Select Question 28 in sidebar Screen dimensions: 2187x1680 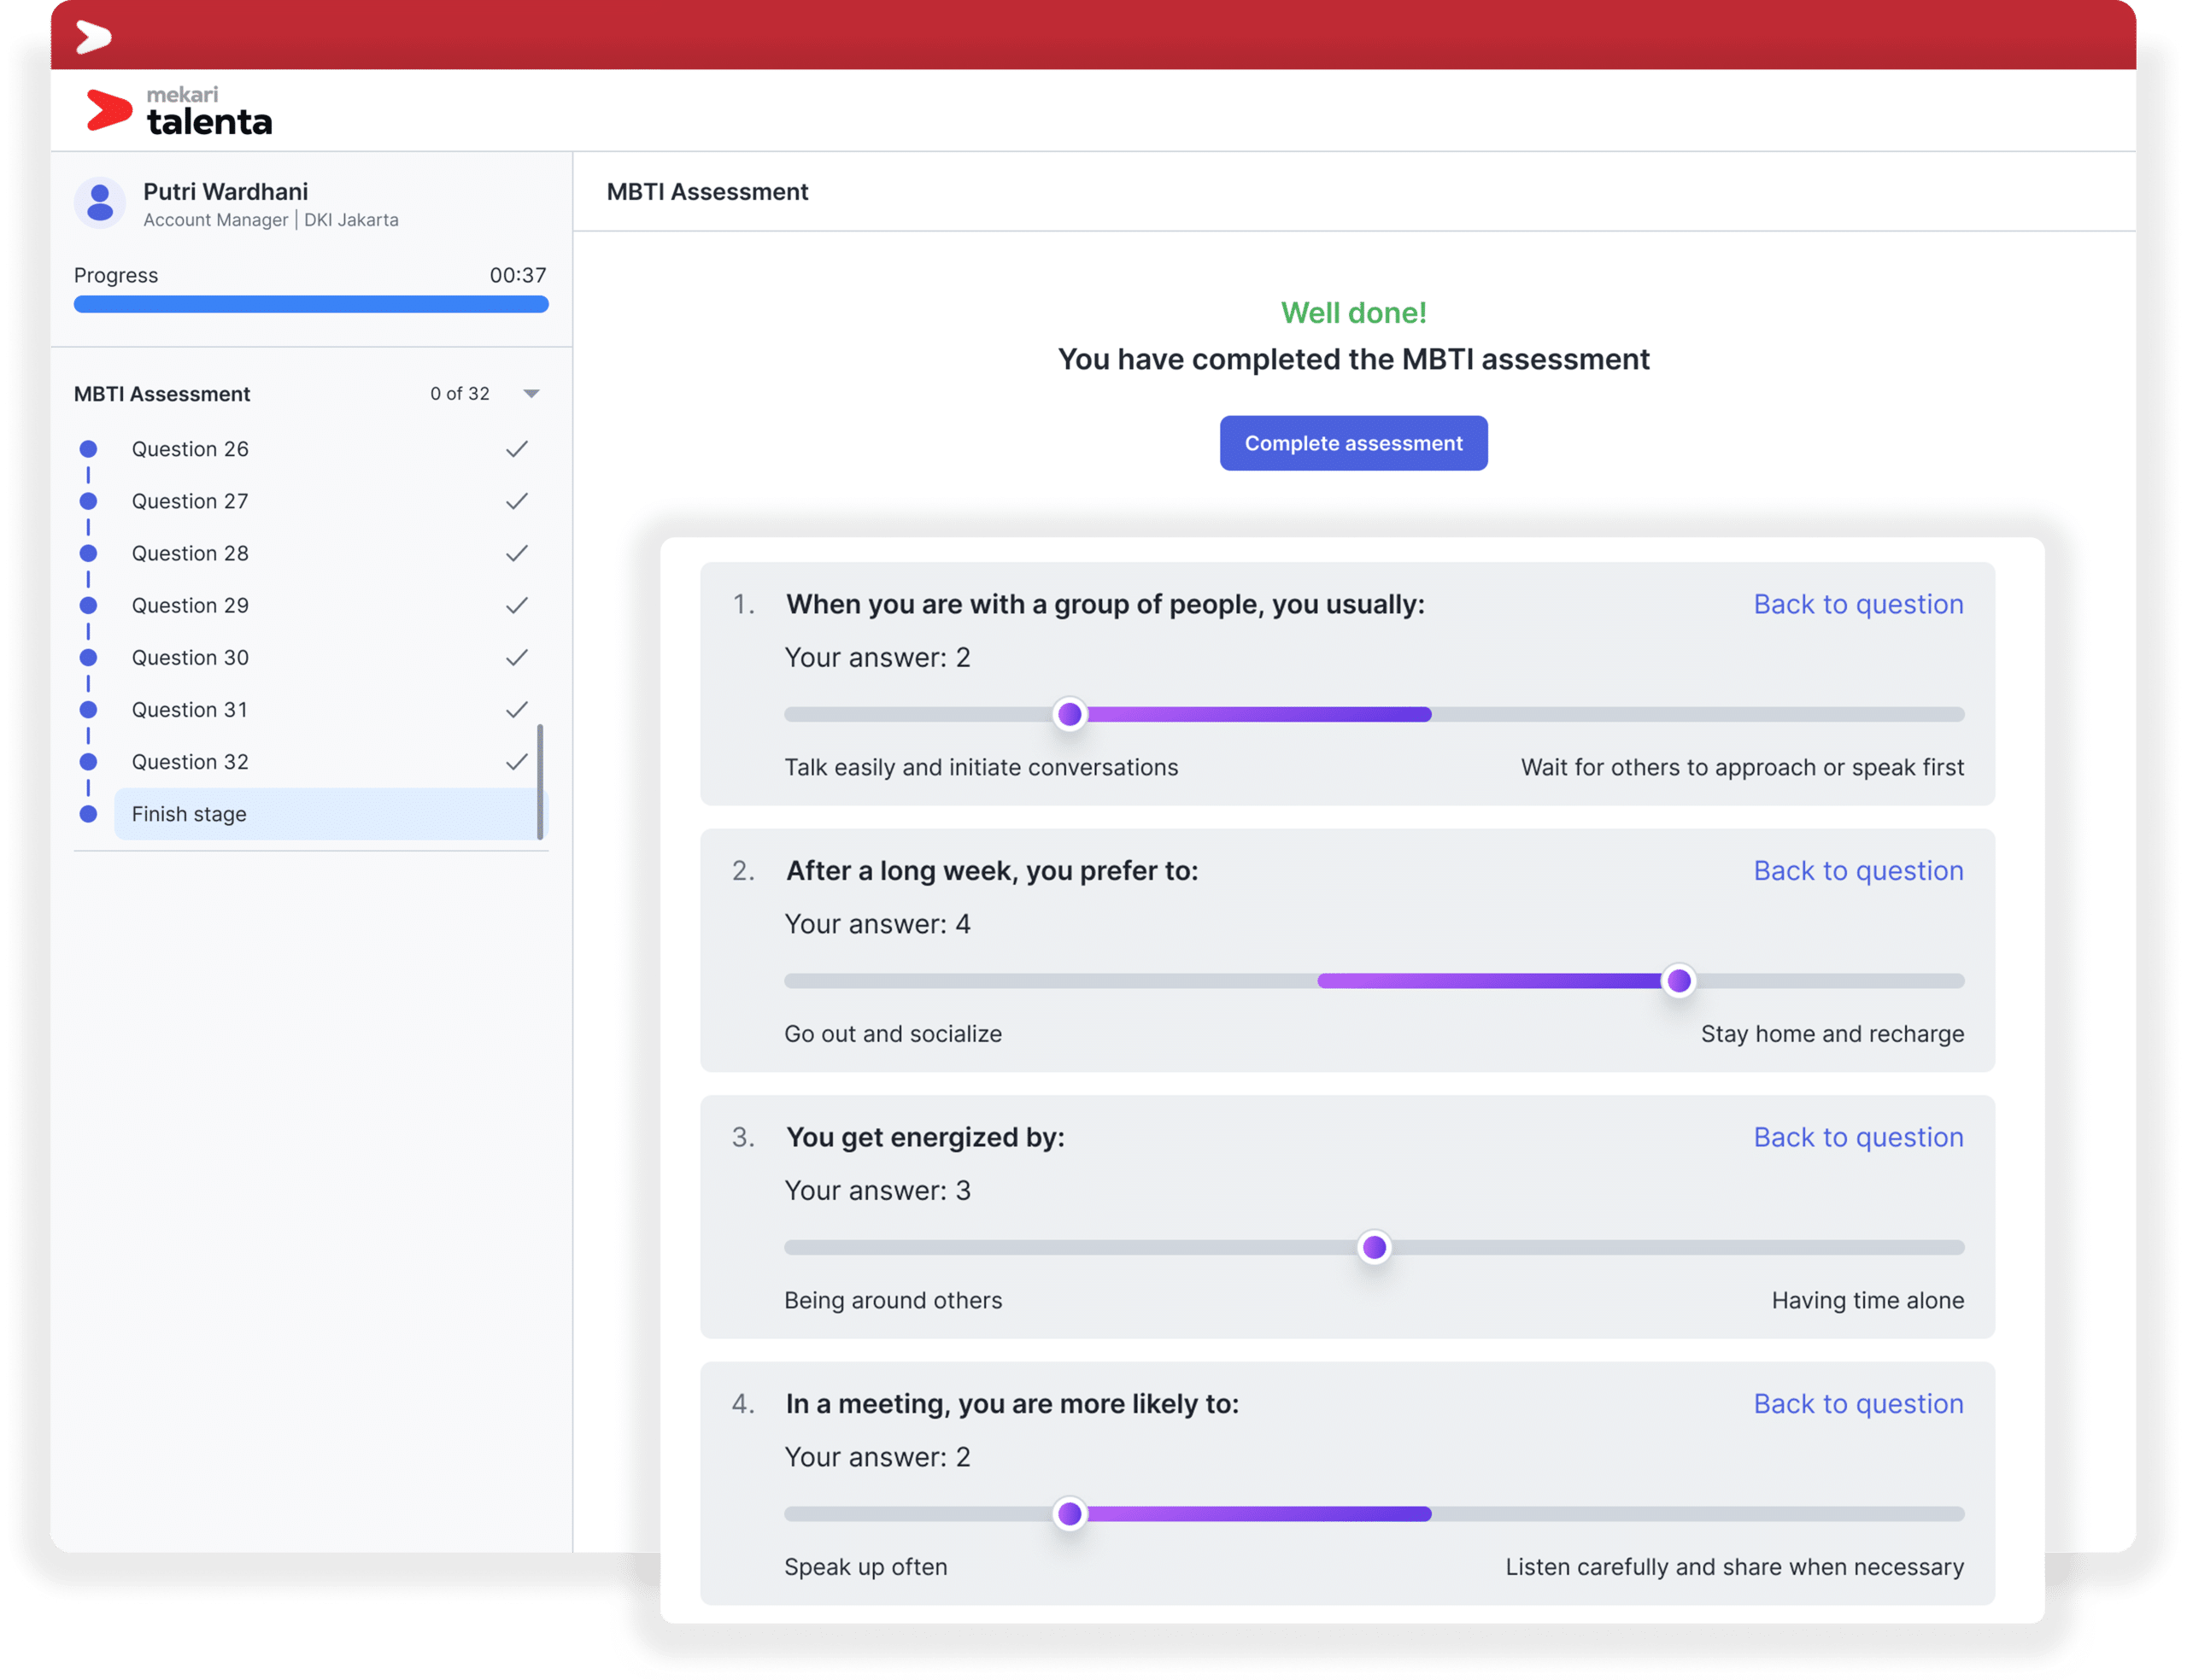pos(190,553)
